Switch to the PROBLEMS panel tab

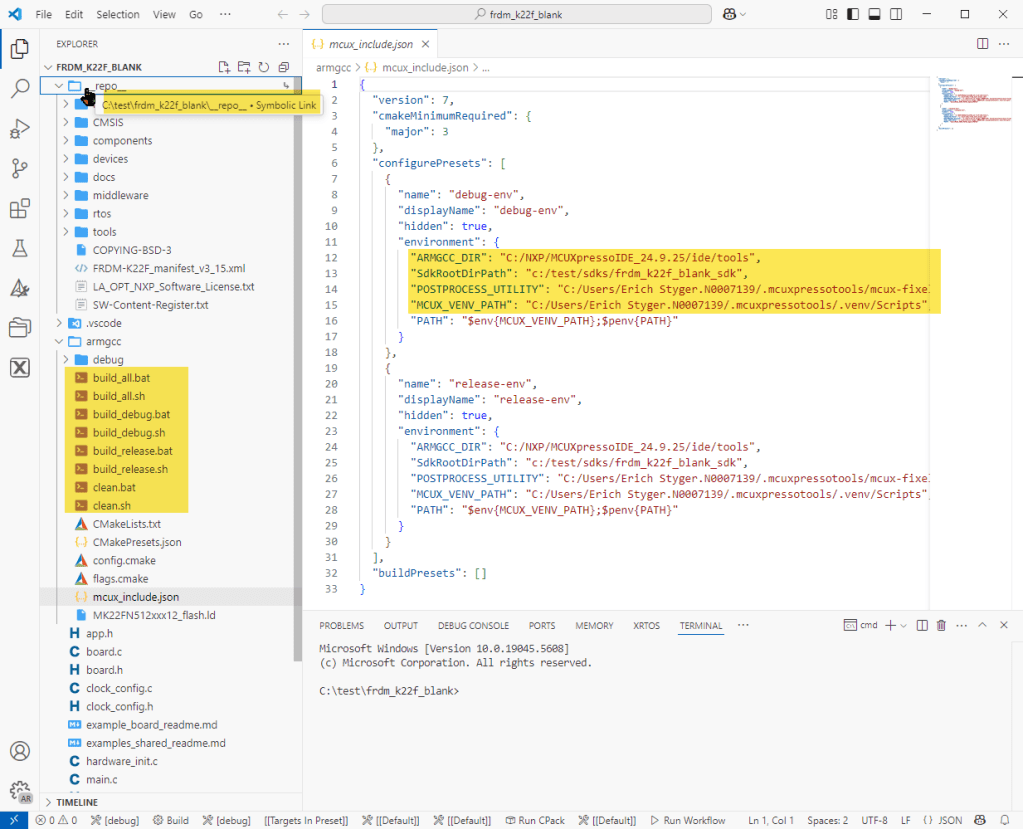[341, 626]
